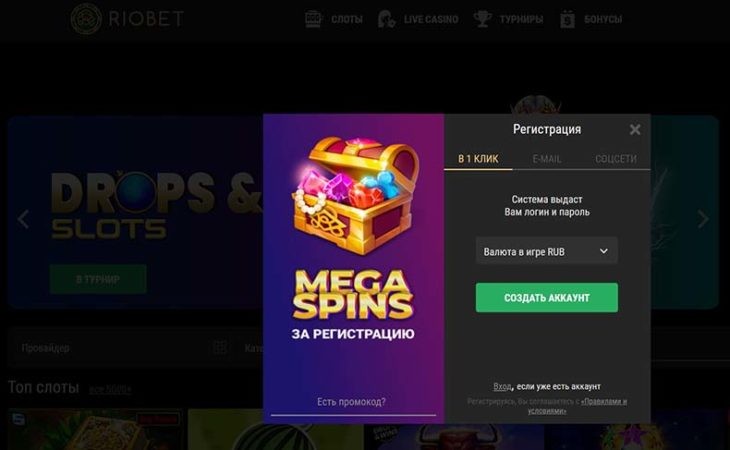The image size is (730, 450).
Task: Close the registration popup with X icon
Action: click(x=635, y=129)
